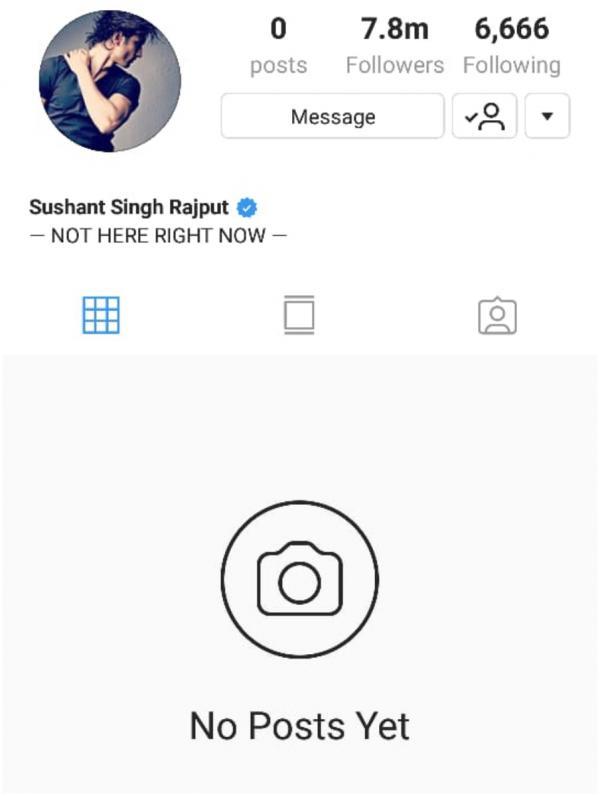600x796 pixels.
Task: Click the camera lens circle inside icon
Action: pyautogui.click(x=299, y=583)
